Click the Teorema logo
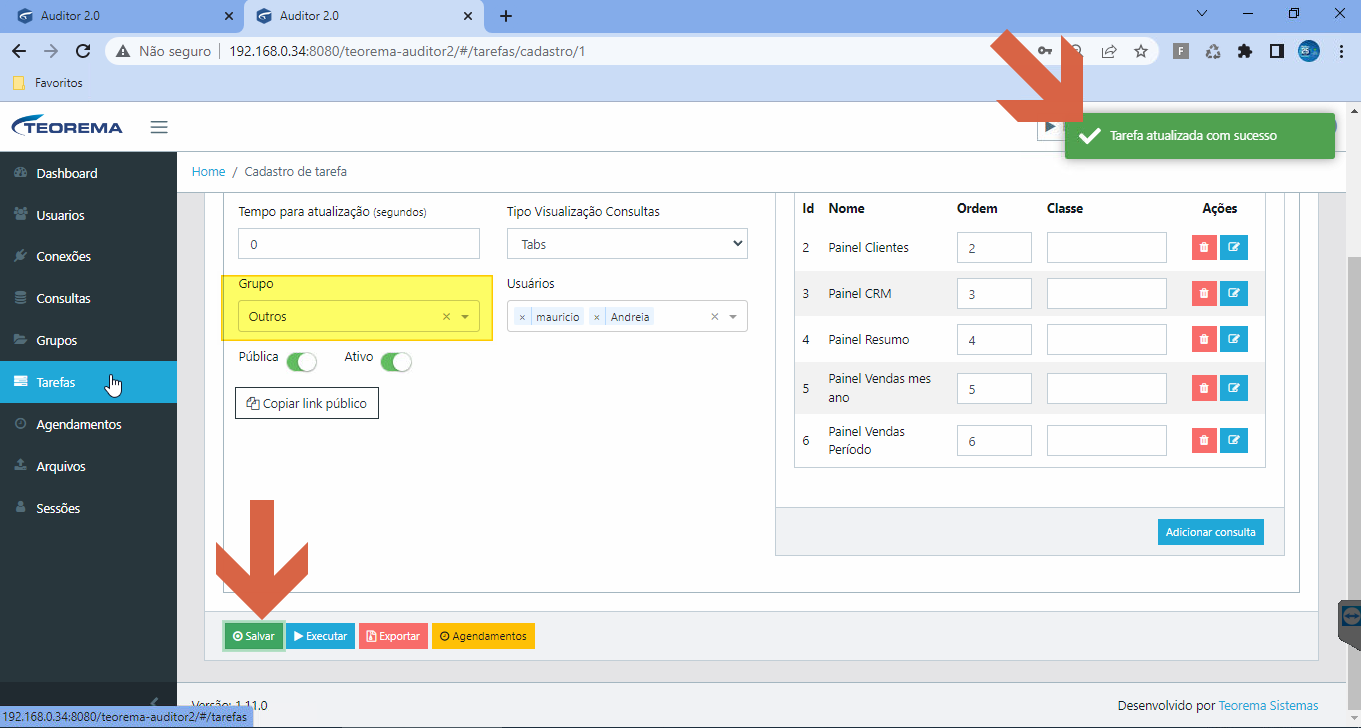 [67, 127]
